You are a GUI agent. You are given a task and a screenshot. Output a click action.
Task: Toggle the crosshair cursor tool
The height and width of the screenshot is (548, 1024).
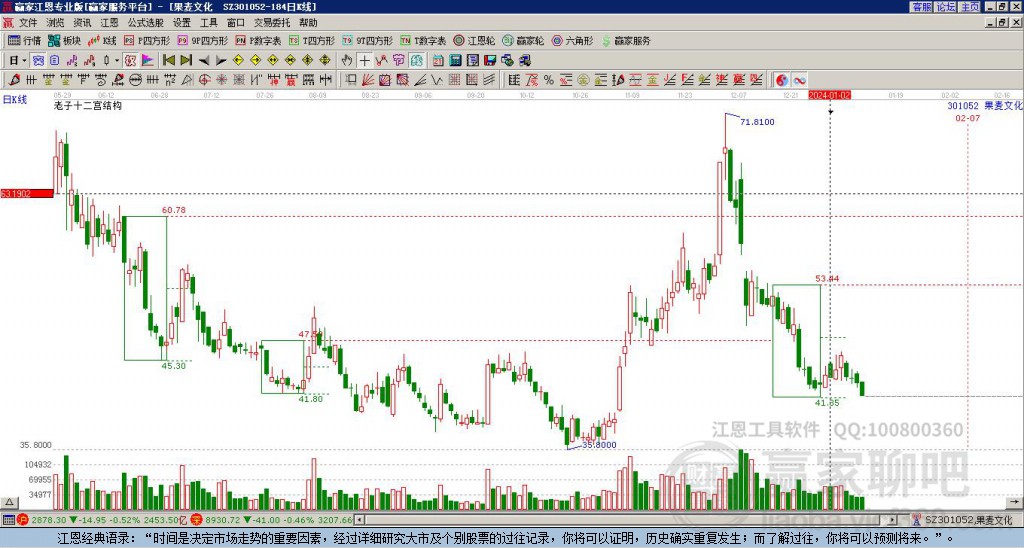click(364, 61)
